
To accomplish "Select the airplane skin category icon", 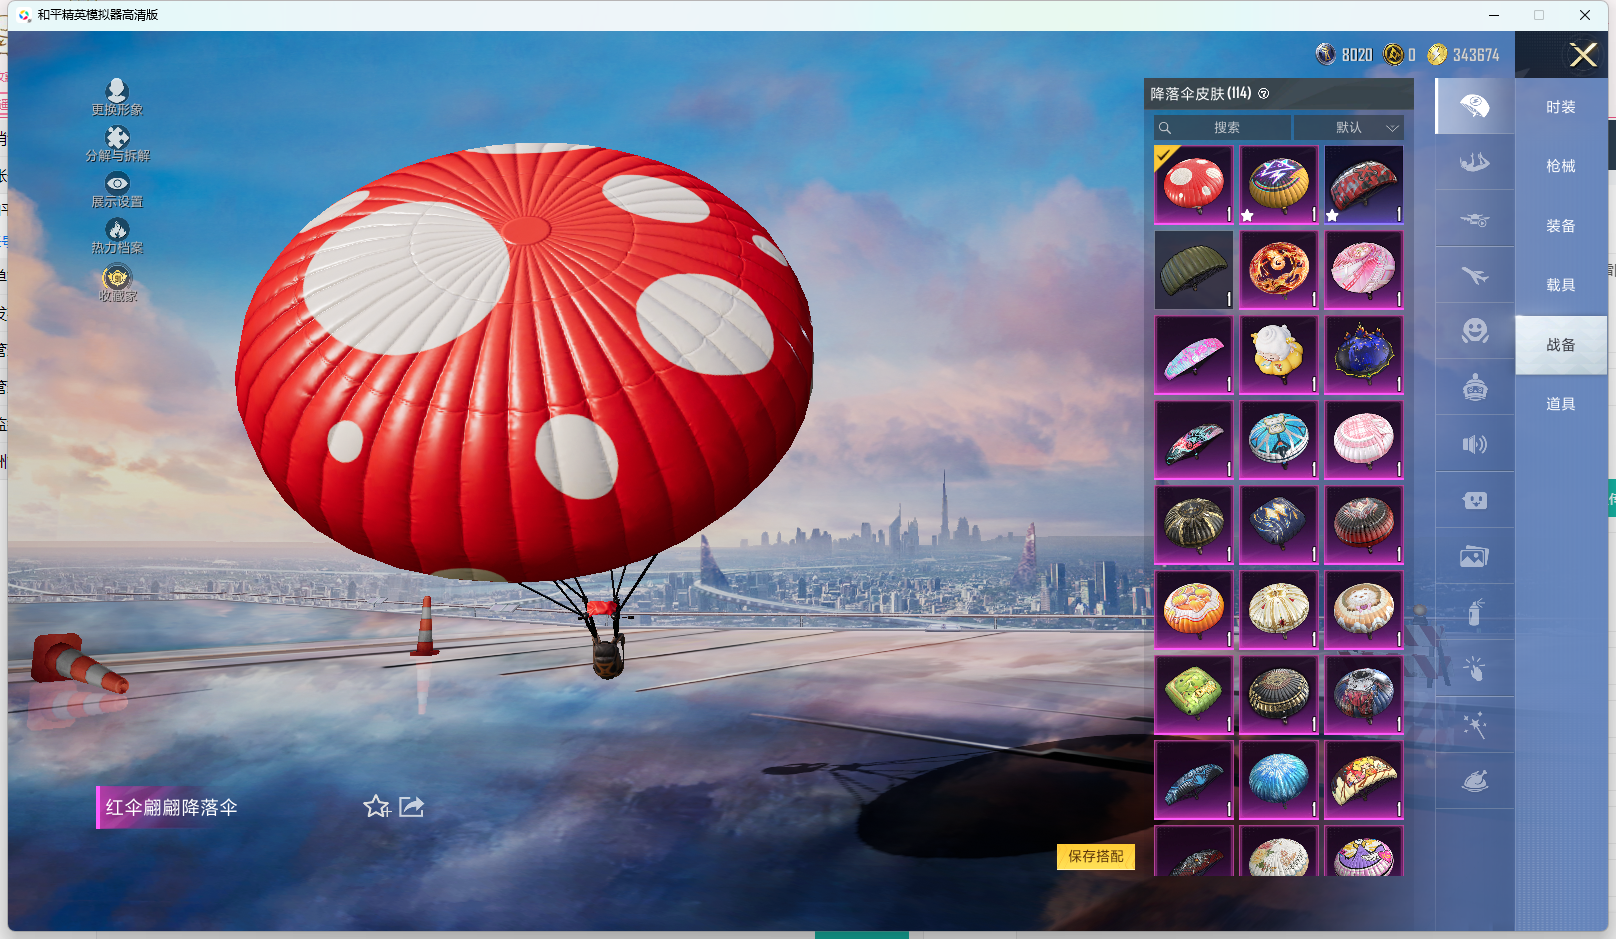I will (x=1474, y=275).
